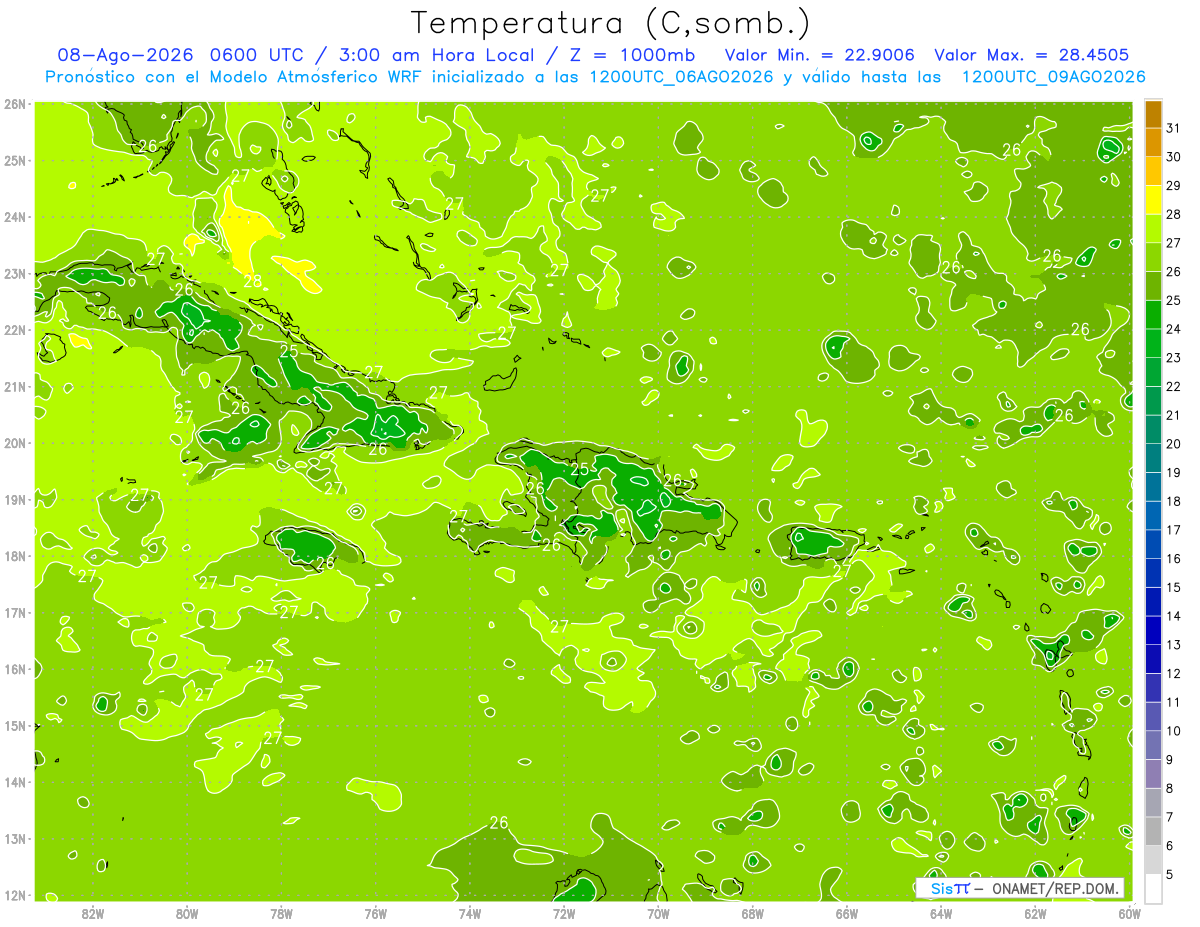Click the legend scale label '15'

(1173, 587)
